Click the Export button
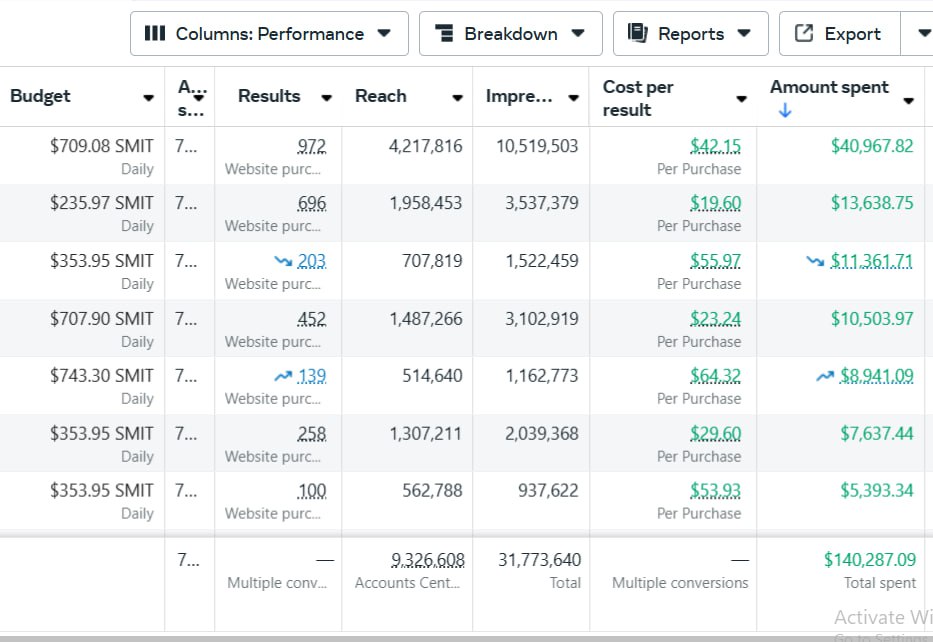This screenshot has width=933, height=642. [x=839, y=34]
